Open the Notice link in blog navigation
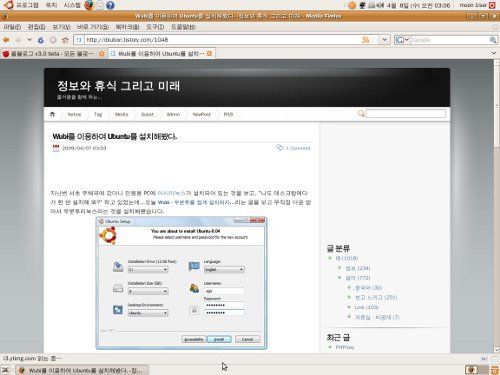 click(x=74, y=114)
